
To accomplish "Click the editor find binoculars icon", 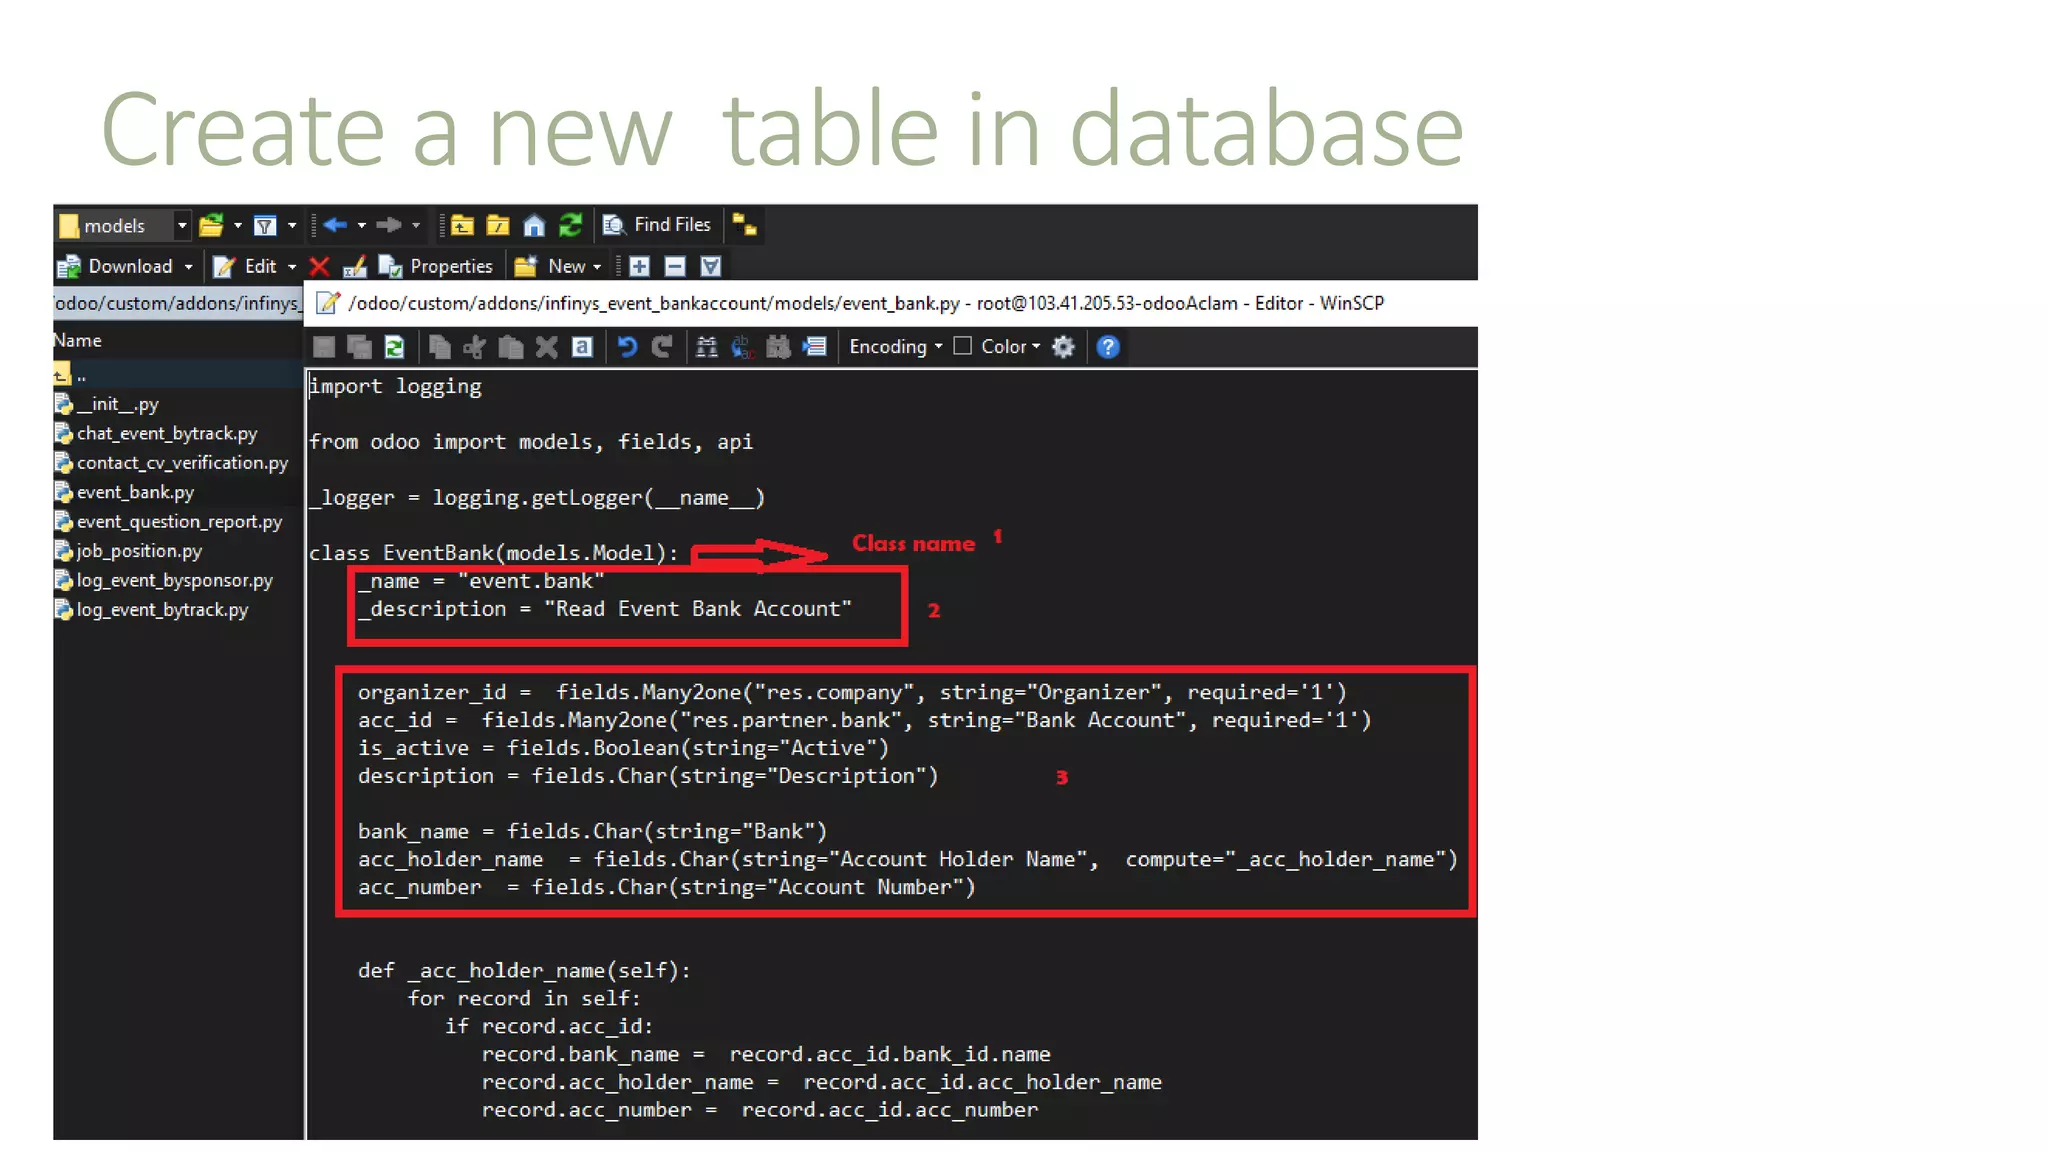I will [x=706, y=347].
